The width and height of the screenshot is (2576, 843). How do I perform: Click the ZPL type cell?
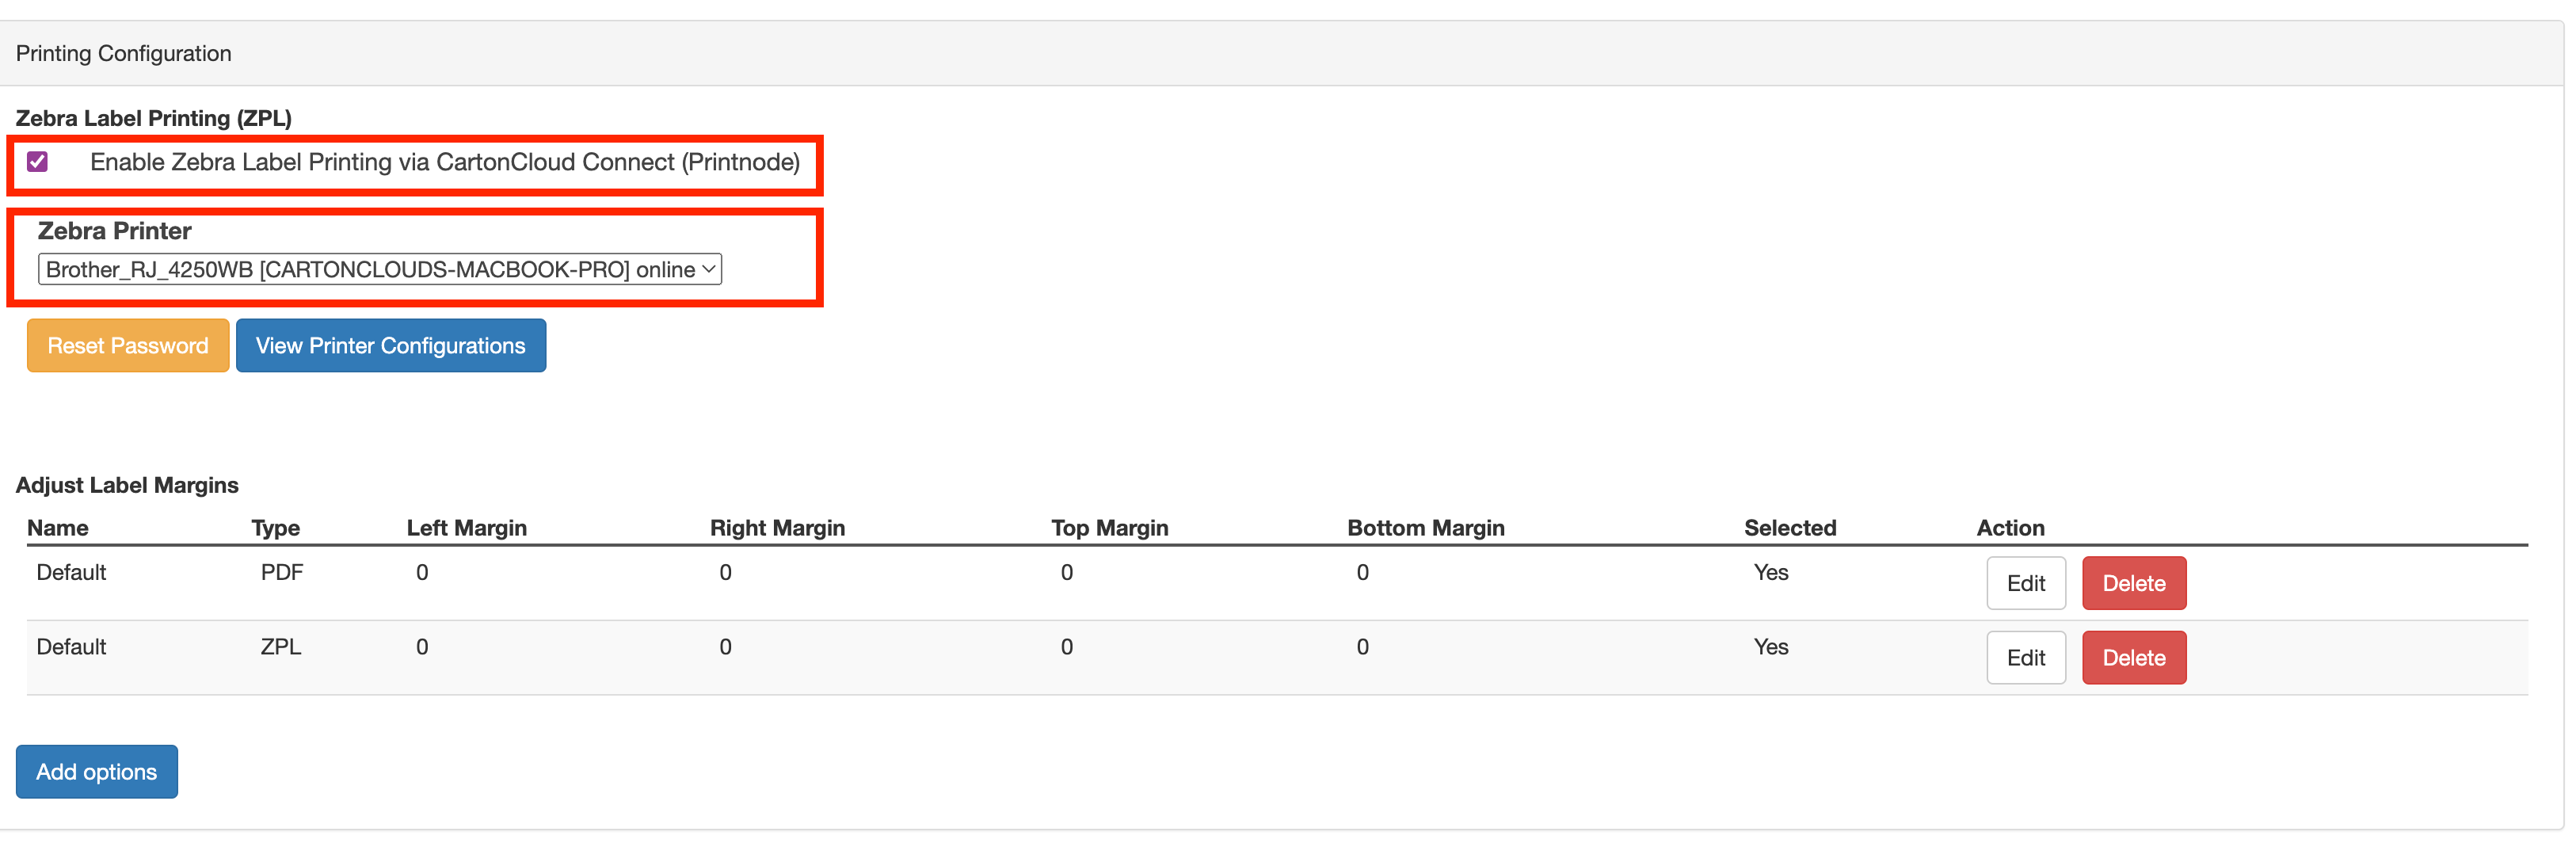point(281,647)
